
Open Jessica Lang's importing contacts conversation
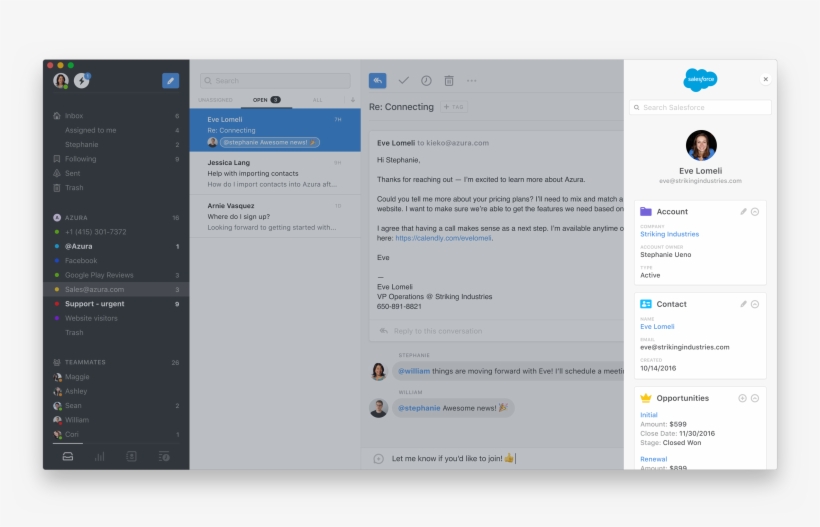coord(275,173)
